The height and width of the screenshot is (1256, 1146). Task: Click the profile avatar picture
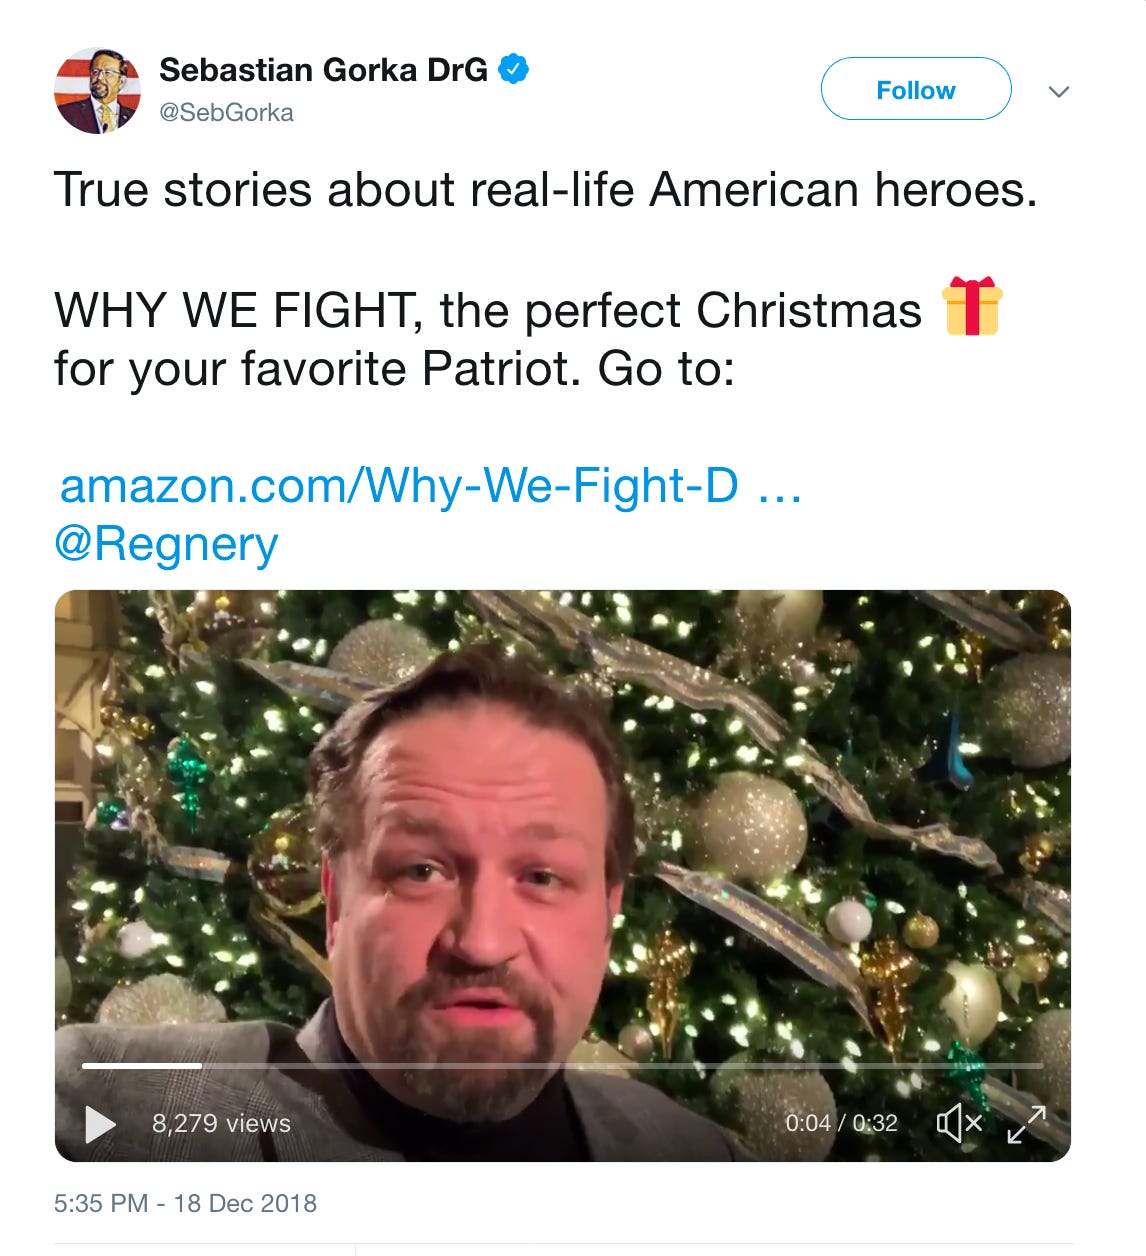[x=96, y=90]
